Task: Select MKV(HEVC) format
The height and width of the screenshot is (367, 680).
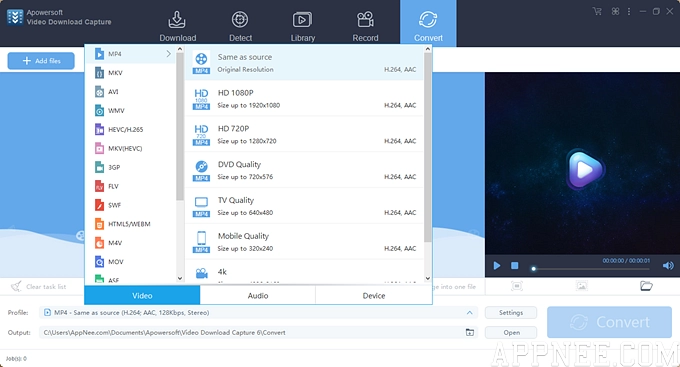Action: pyautogui.click(x=130, y=148)
